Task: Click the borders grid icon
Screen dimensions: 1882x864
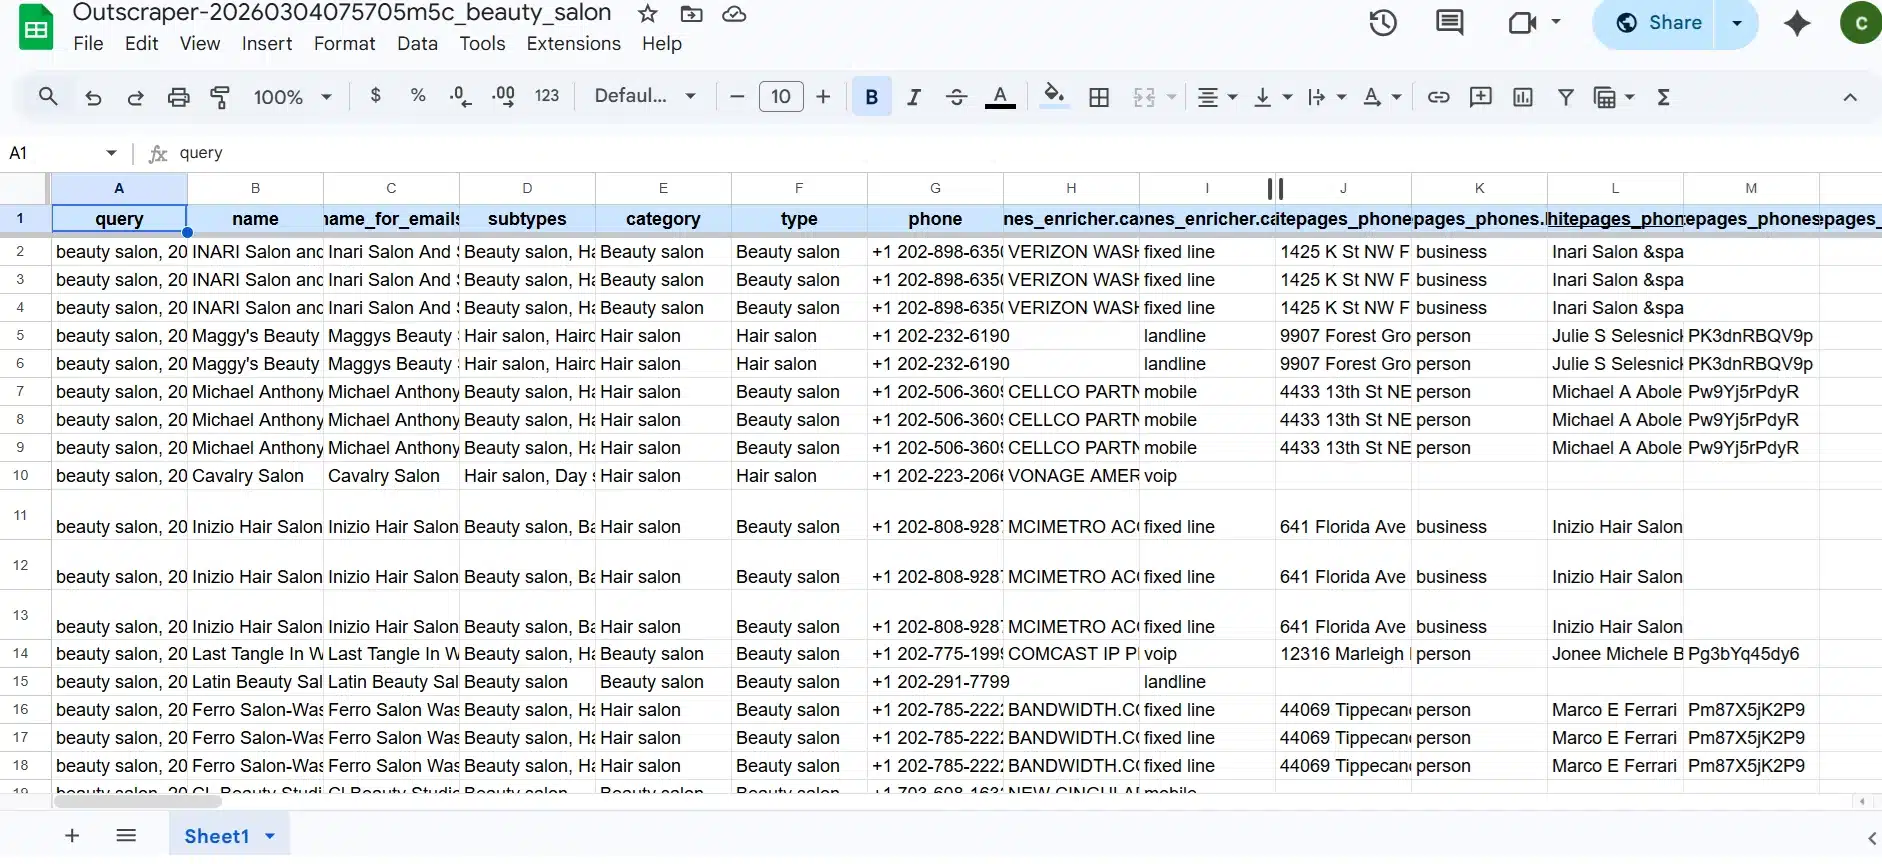Action: click(1099, 97)
